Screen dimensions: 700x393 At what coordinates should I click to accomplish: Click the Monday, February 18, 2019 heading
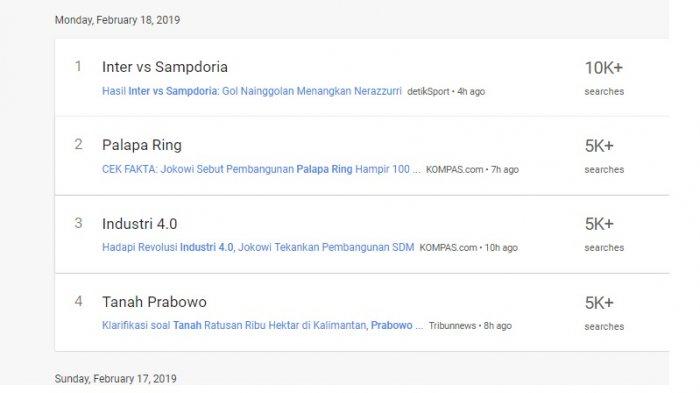point(117,20)
